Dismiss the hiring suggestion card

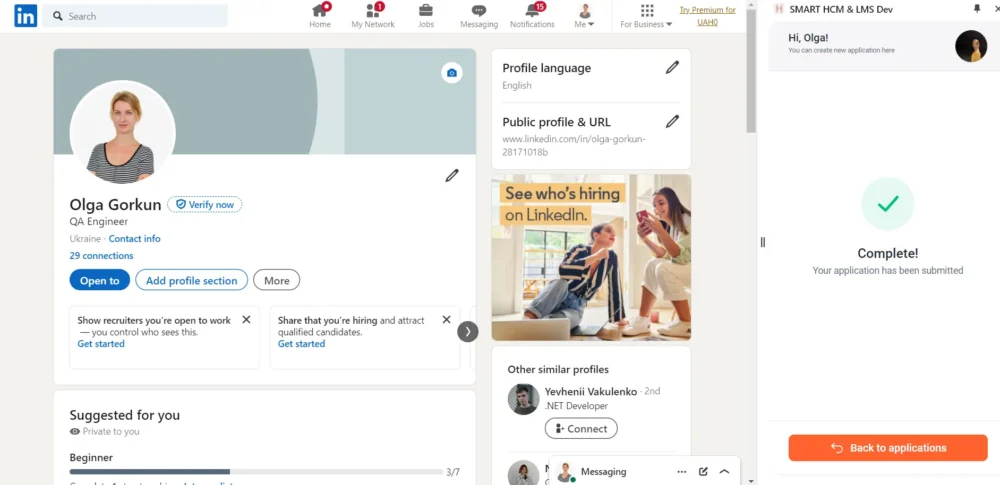pyautogui.click(x=445, y=320)
